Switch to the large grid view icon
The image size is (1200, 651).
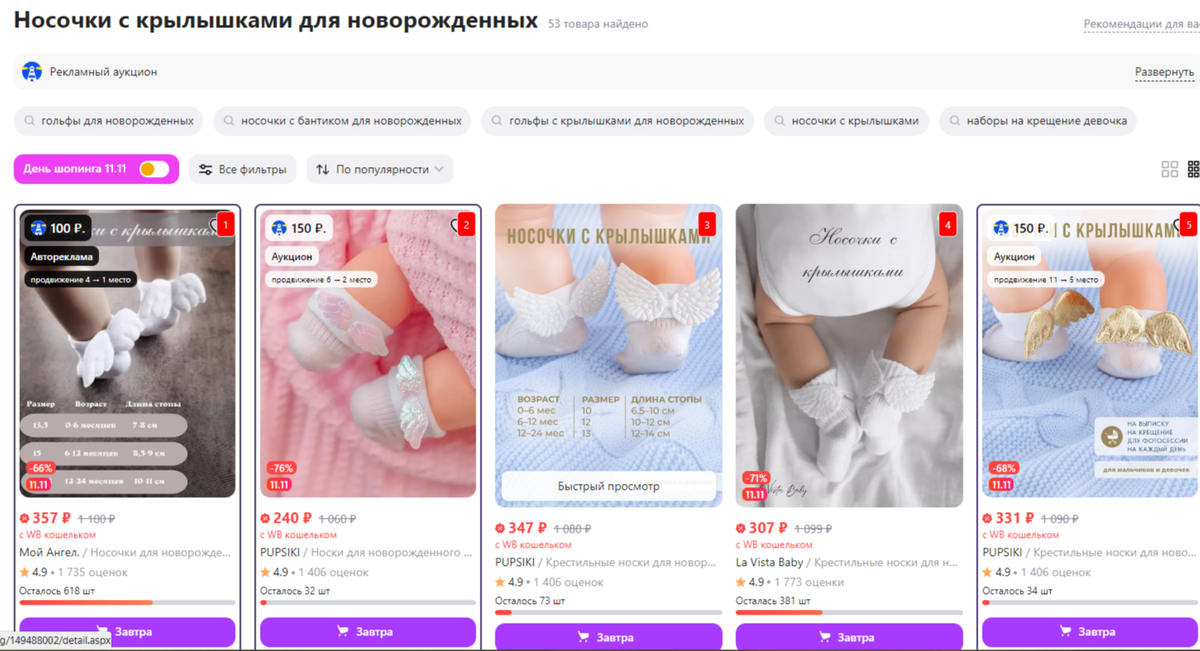coord(1169,169)
